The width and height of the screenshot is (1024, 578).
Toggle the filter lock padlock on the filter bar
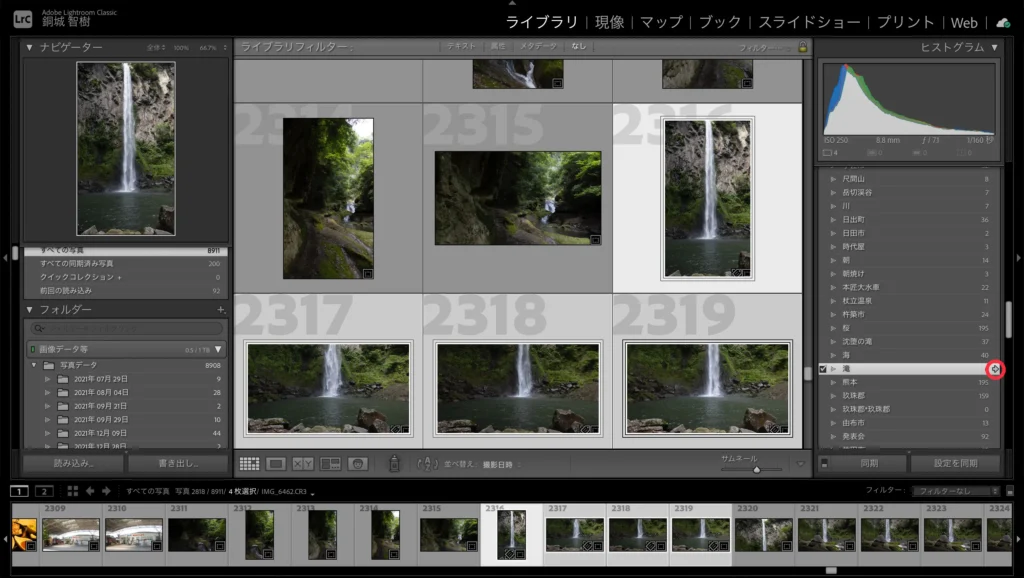803,46
